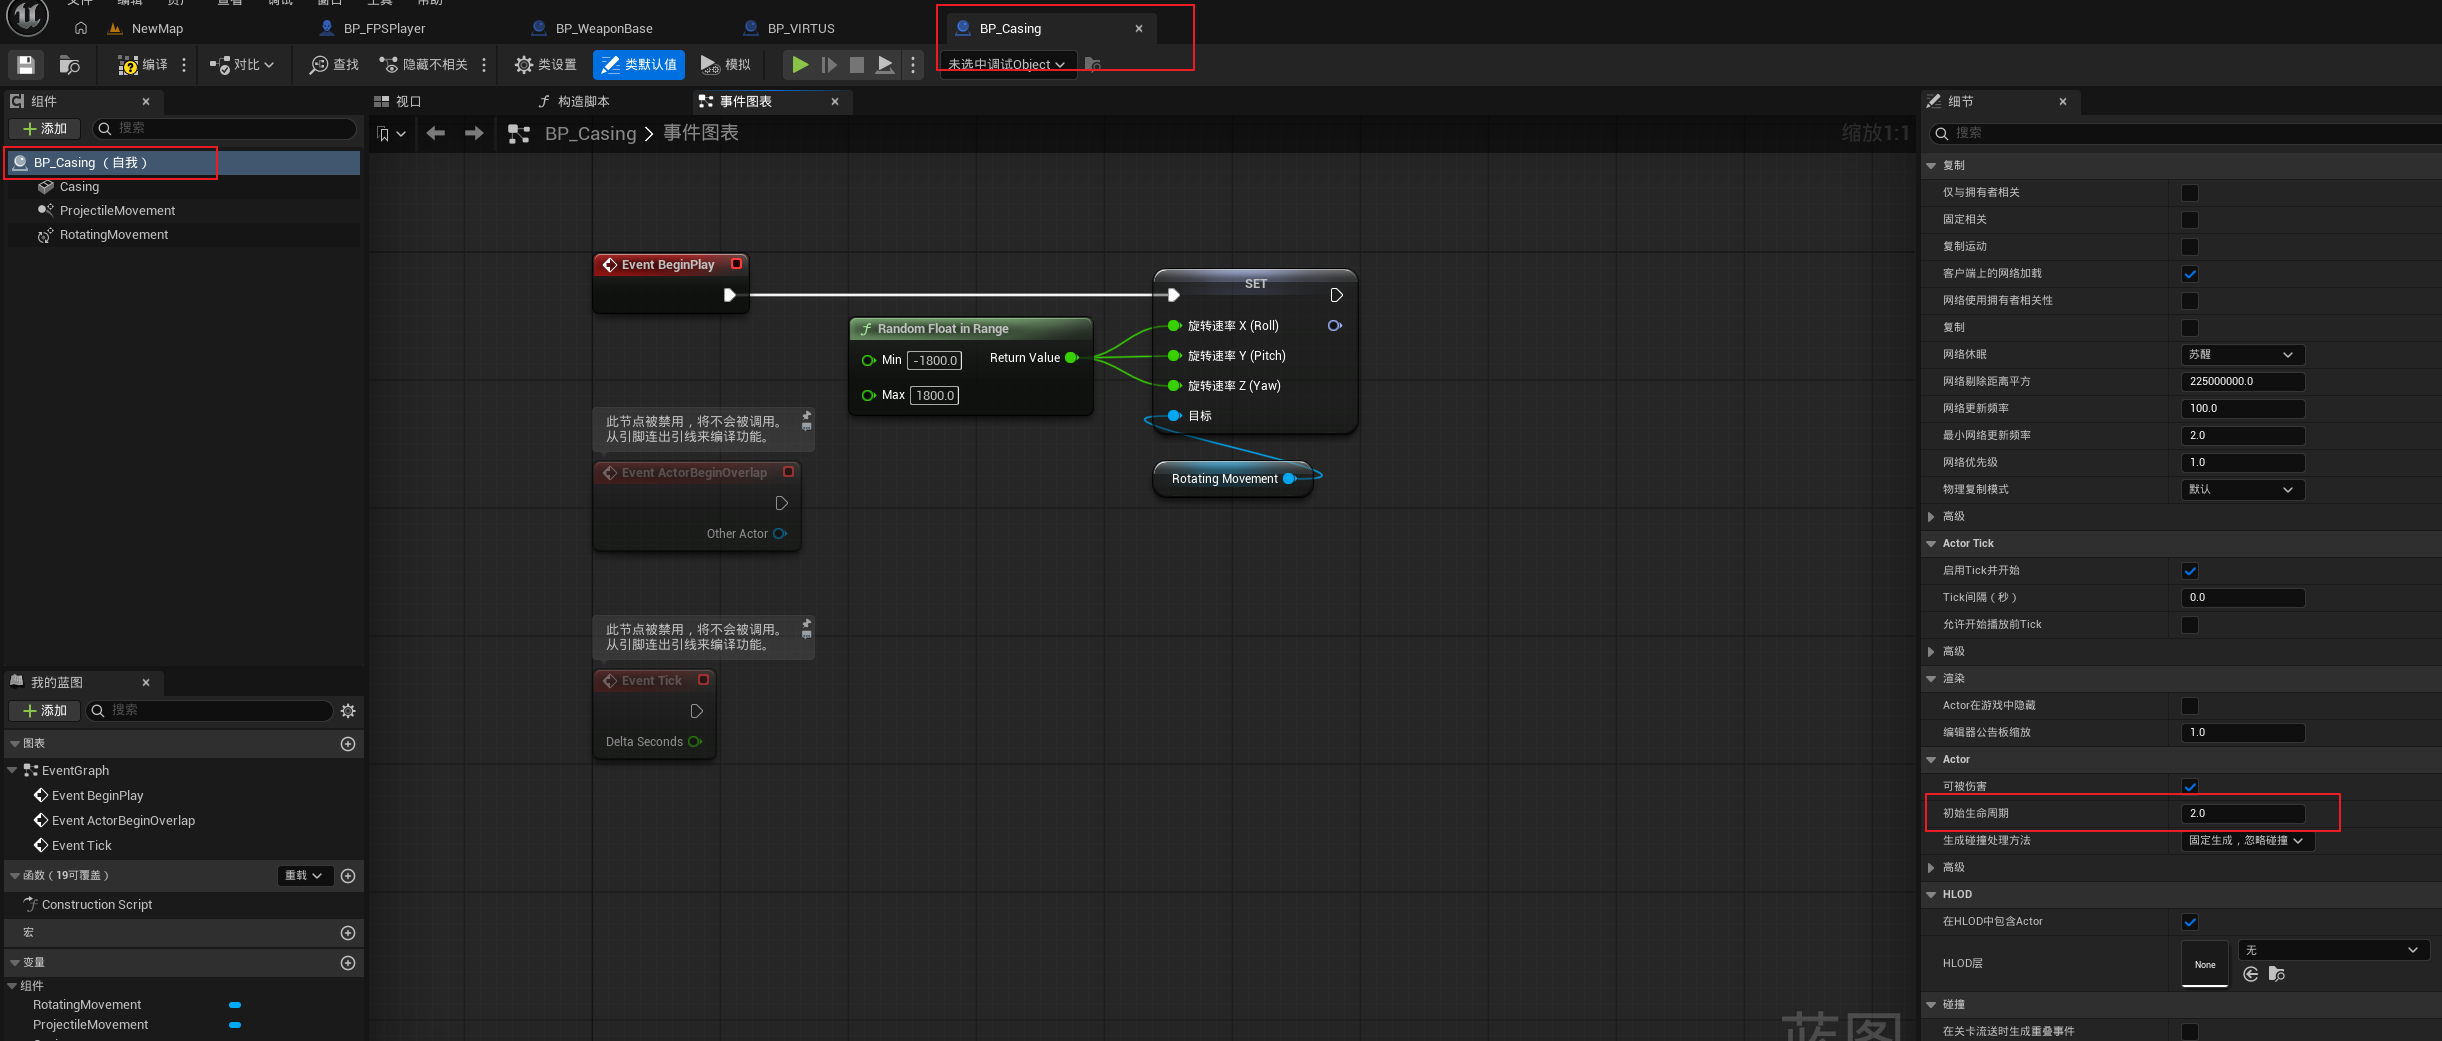Click the Other Actor output pin
Image resolution: width=2442 pixels, height=1041 pixels.
coord(780,534)
